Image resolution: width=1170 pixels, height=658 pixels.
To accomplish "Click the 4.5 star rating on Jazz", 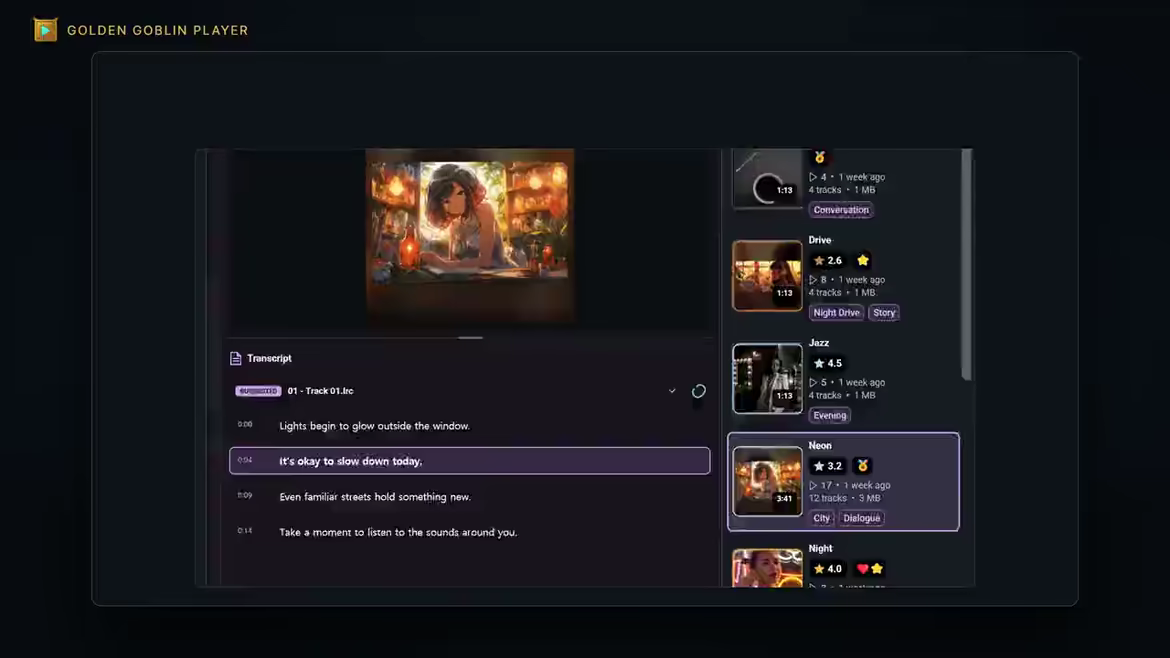I will pyautogui.click(x=828, y=363).
